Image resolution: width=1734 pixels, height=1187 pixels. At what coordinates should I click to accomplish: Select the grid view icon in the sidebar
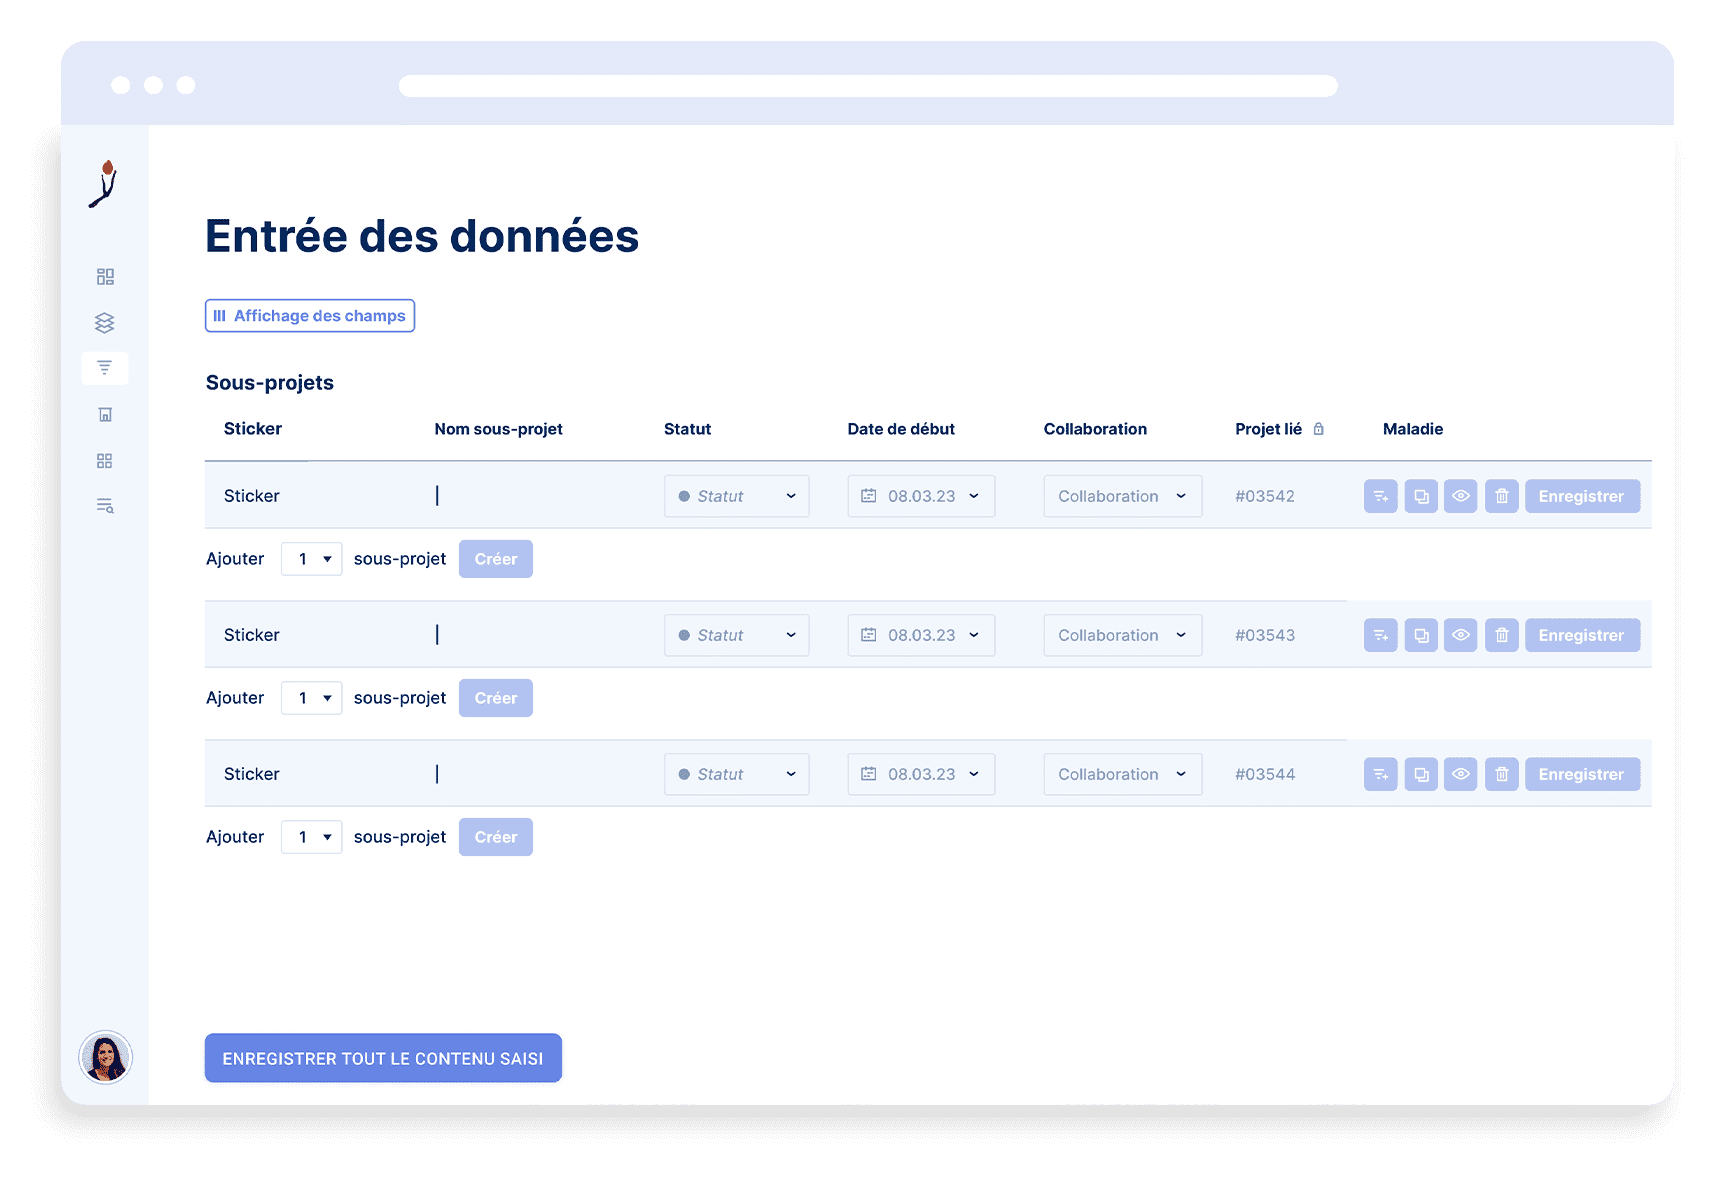(x=105, y=460)
